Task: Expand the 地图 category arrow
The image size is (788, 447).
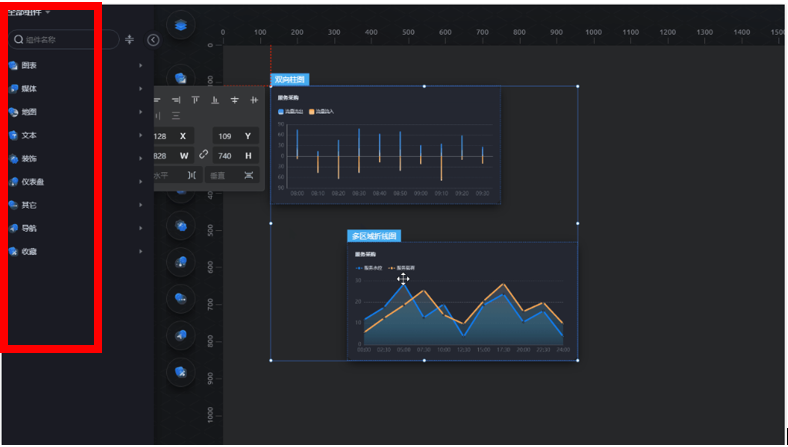Action: [x=141, y=112]
